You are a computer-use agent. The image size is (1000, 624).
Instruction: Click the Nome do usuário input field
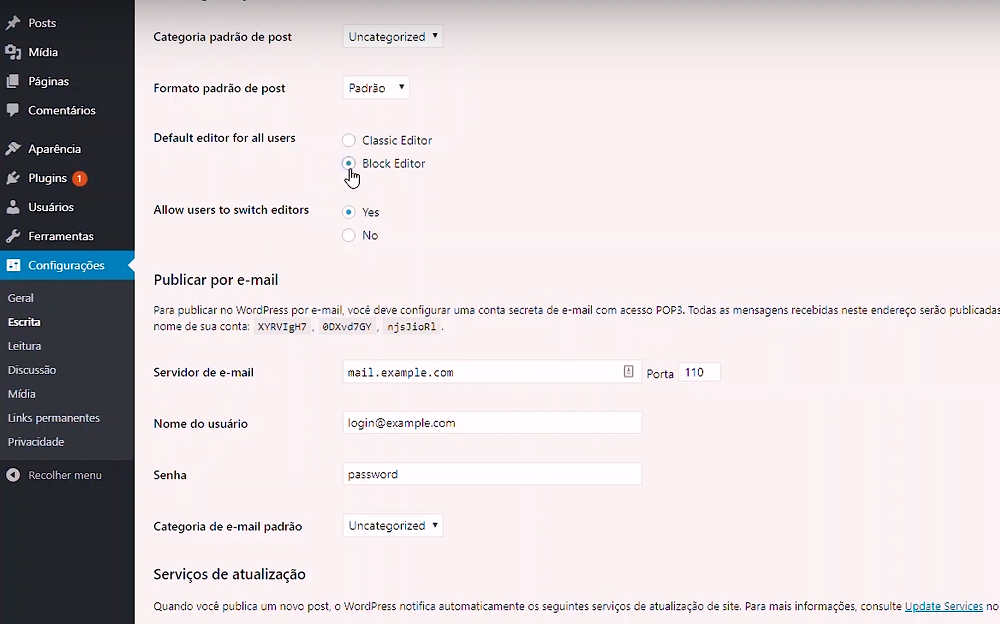[x=492, y=423]
